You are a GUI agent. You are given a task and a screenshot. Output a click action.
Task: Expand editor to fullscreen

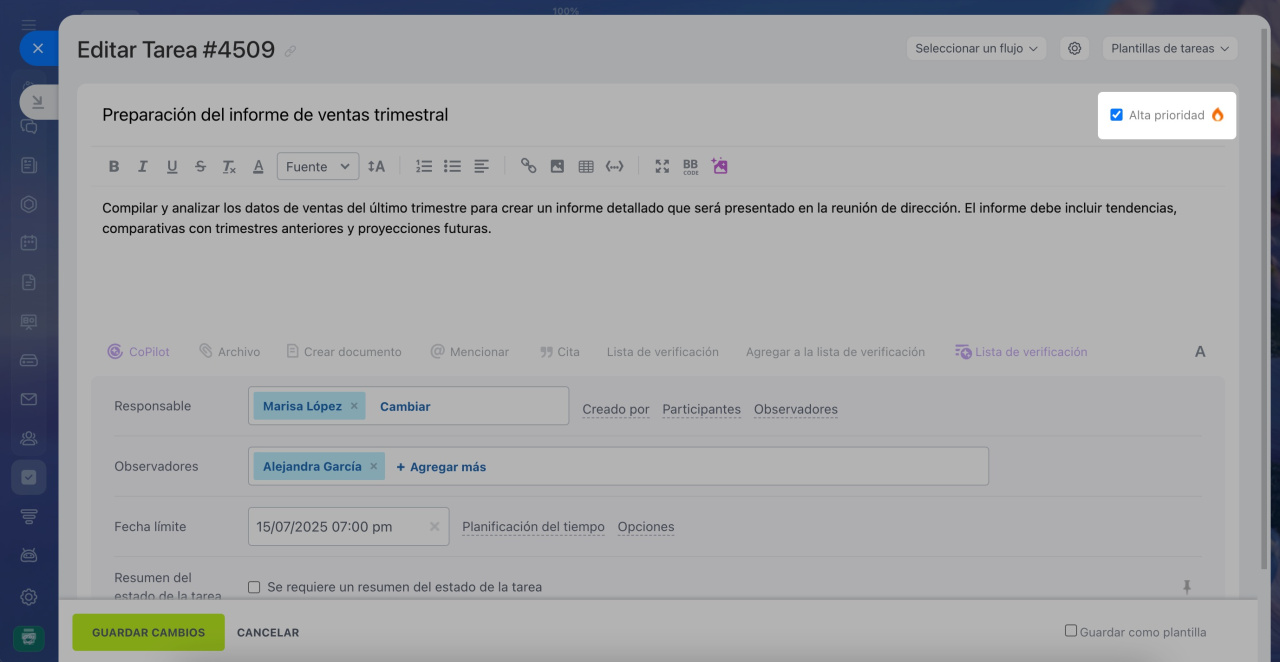[x=662, y=167]
